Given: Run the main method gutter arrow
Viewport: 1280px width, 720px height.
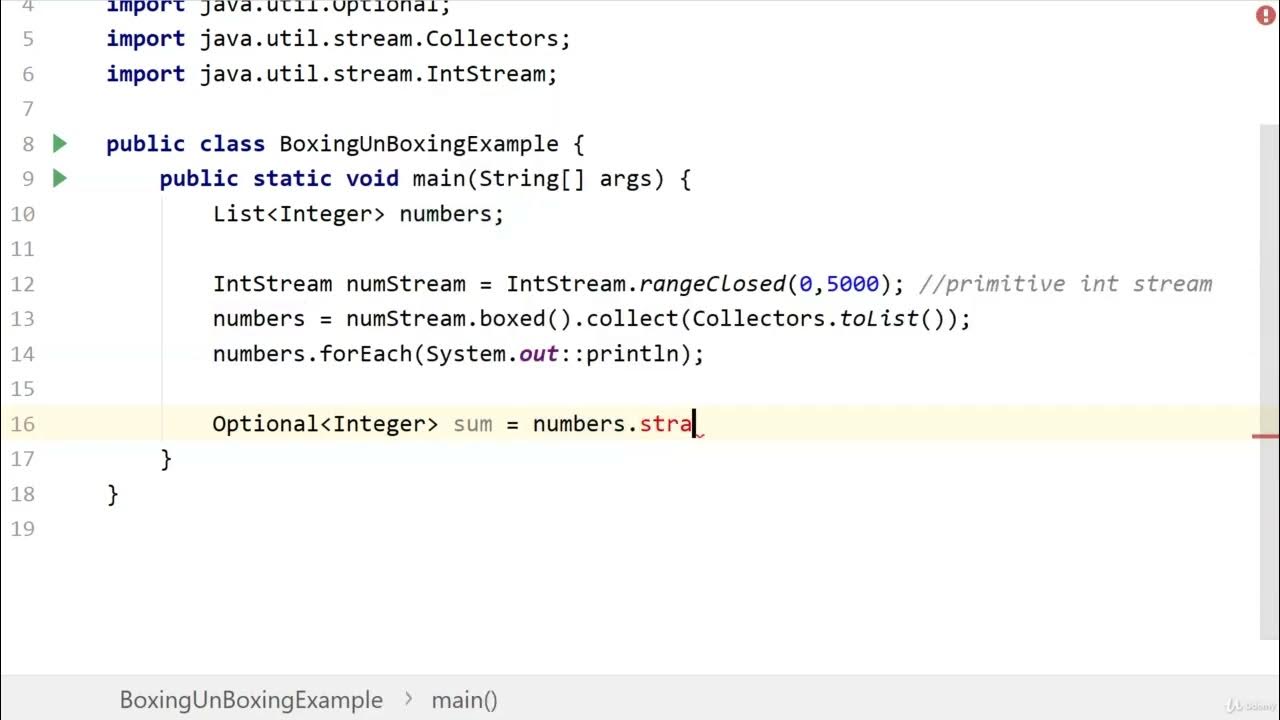Looking at the screenshot, I should pos(60,178).
